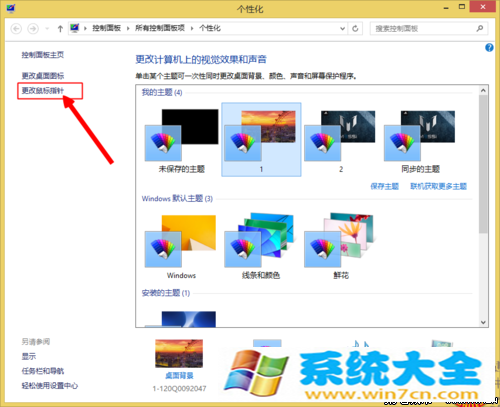Viewport: 500px width, 407px height.
Task: Click the theme list scroll down arrow
Action: point(483,322)
